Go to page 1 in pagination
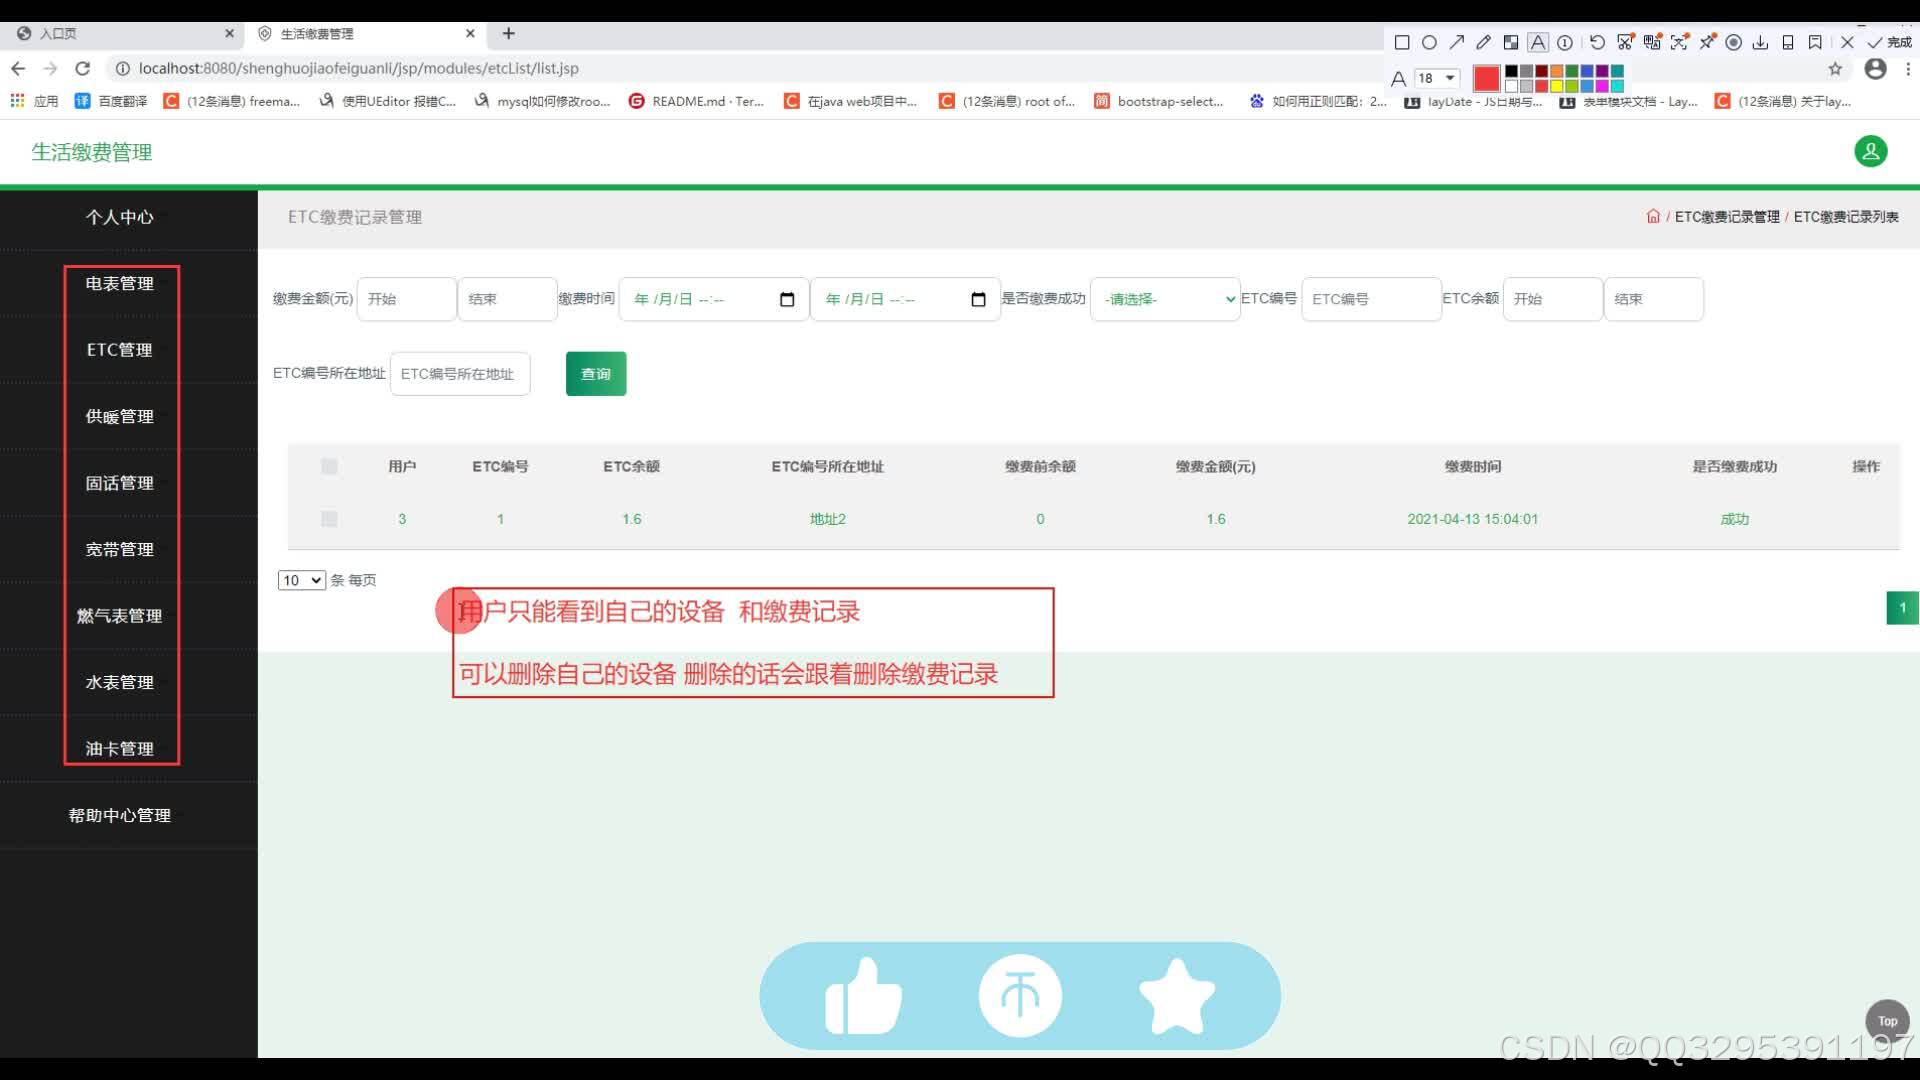Viewport: 1920px width, 1080px height. (1902, 608)
